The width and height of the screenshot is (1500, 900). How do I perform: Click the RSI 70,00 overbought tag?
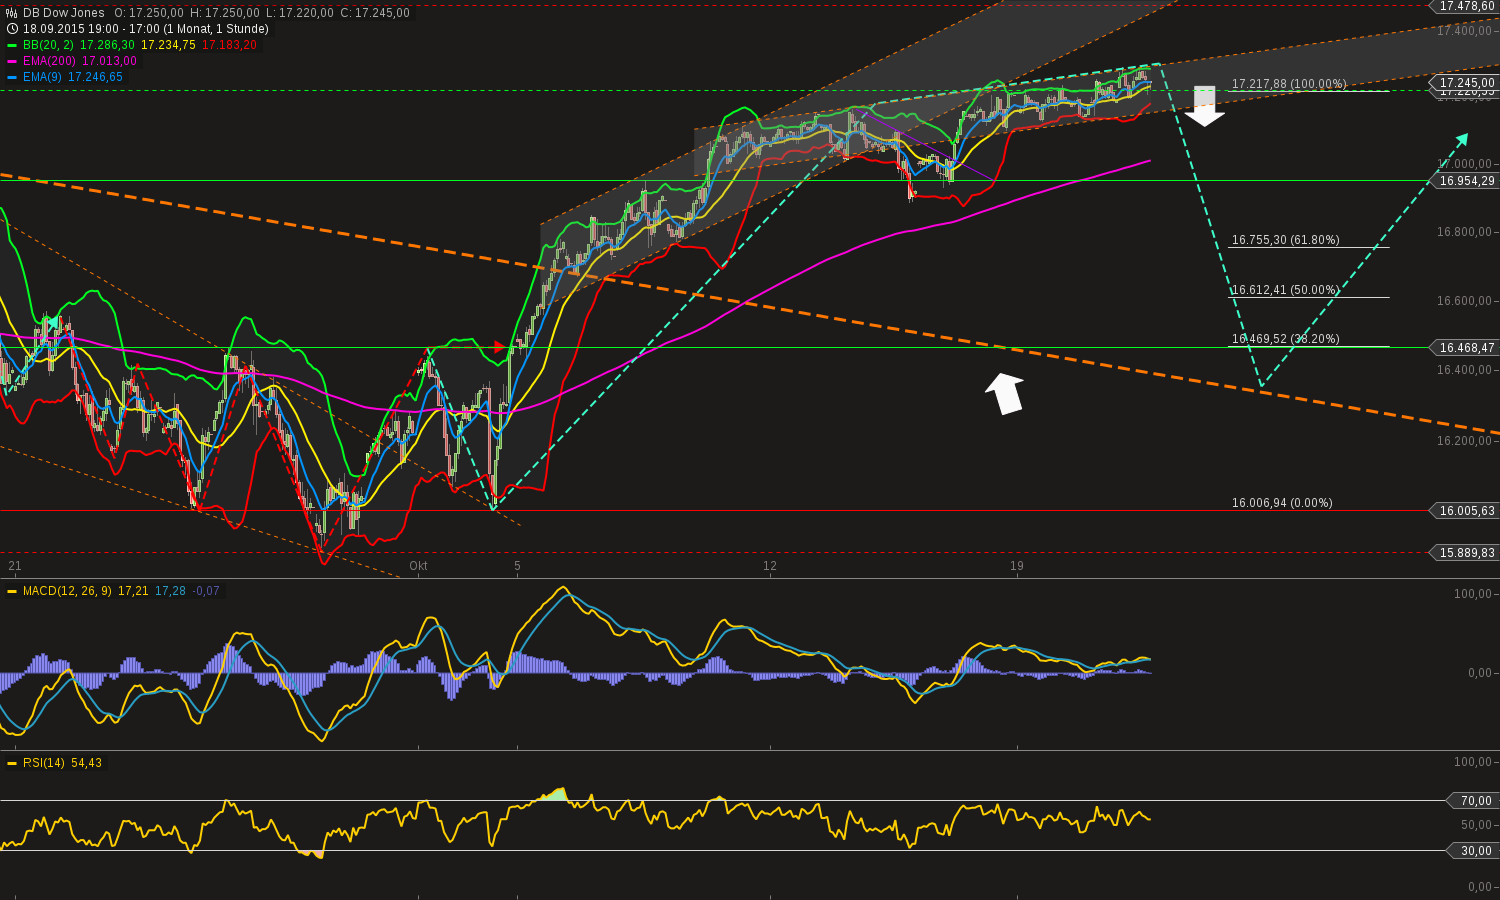[x=1475, y=801]
